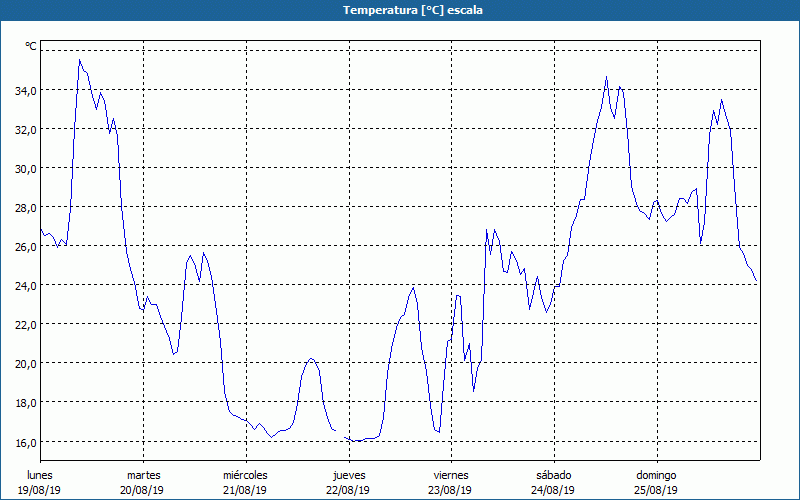Click the 'lunes' day label
Image resolution: width=800 pixels, height=500 pixels.
pos(40,475)
